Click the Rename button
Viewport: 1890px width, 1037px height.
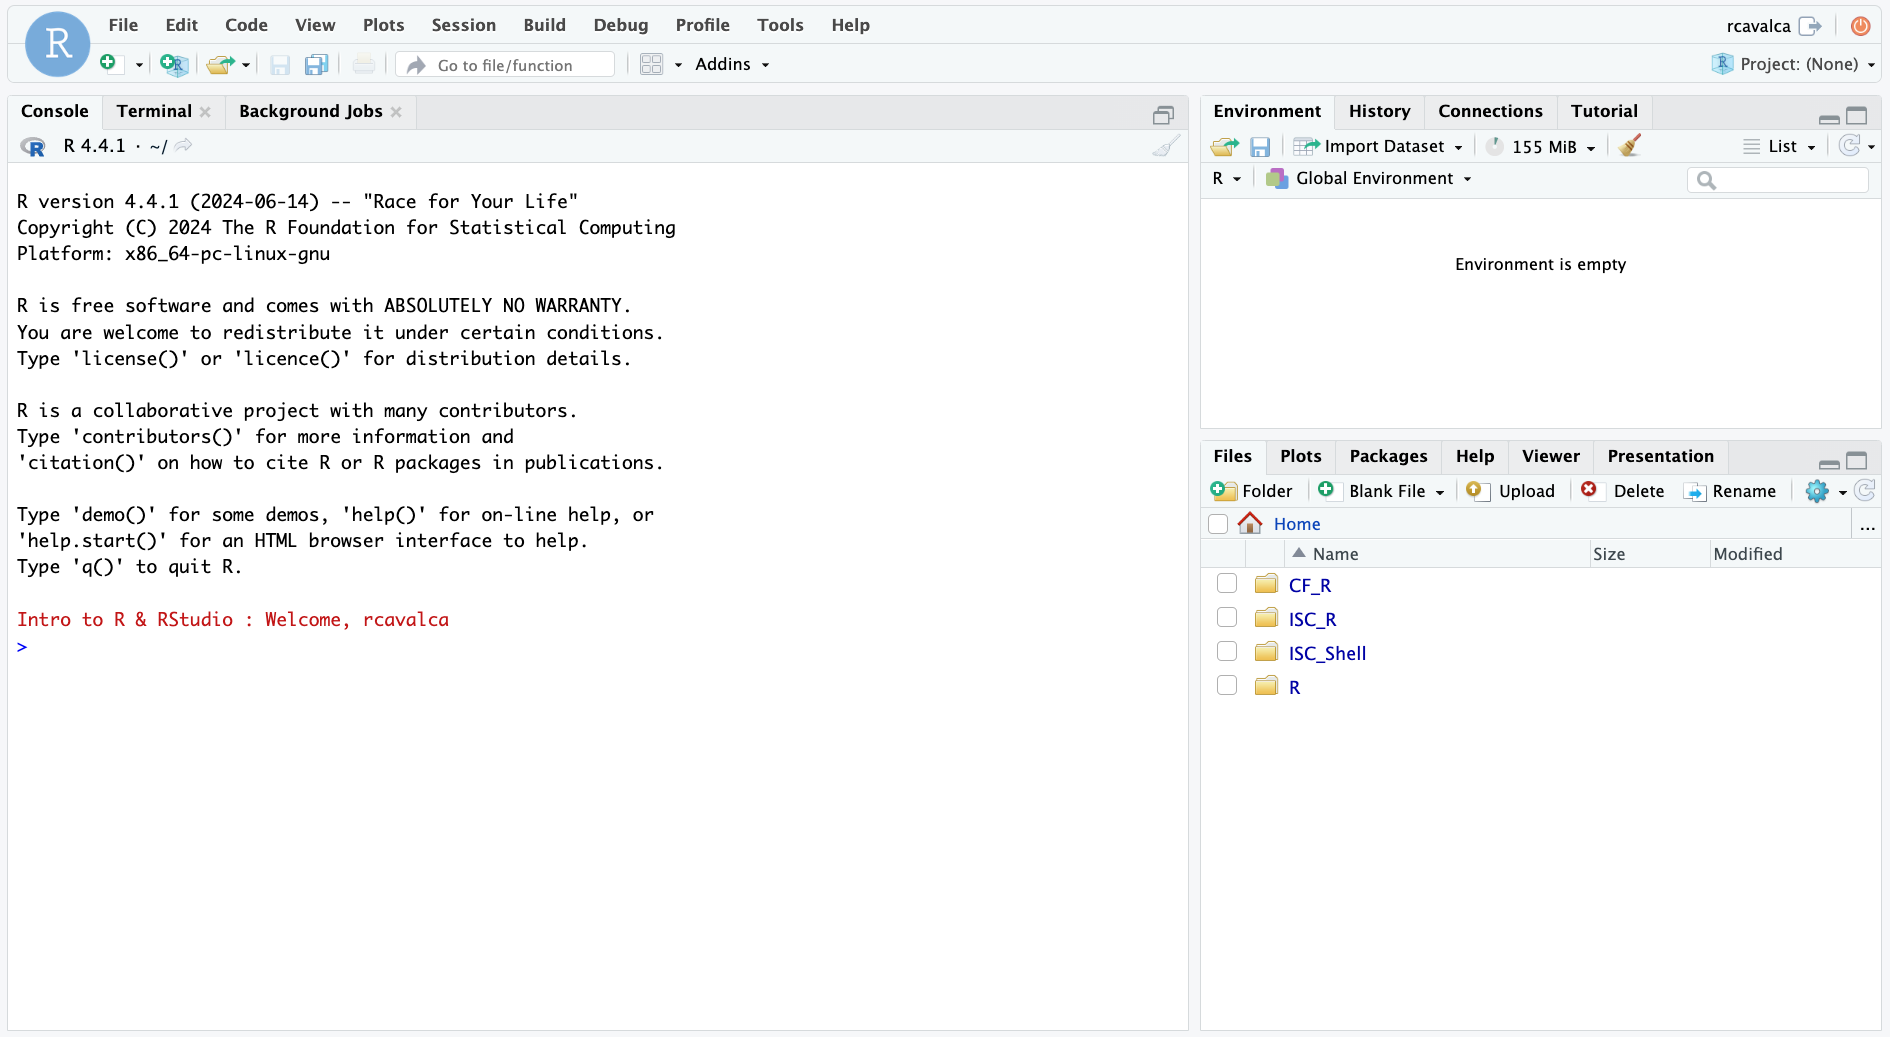coord(1729,491)
